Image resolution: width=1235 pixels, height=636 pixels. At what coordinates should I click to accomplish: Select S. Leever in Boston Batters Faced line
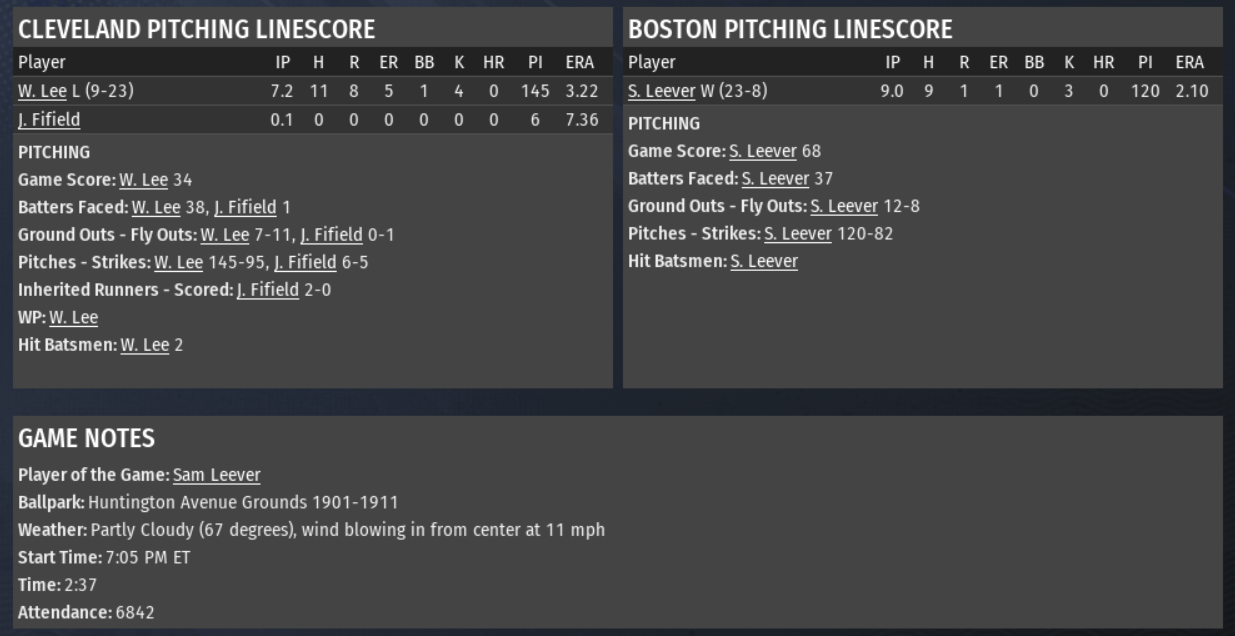coord(775,179)
